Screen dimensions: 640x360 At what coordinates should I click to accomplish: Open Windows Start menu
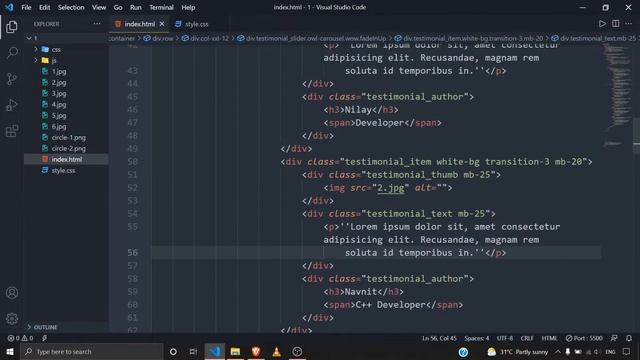[10, 351]
